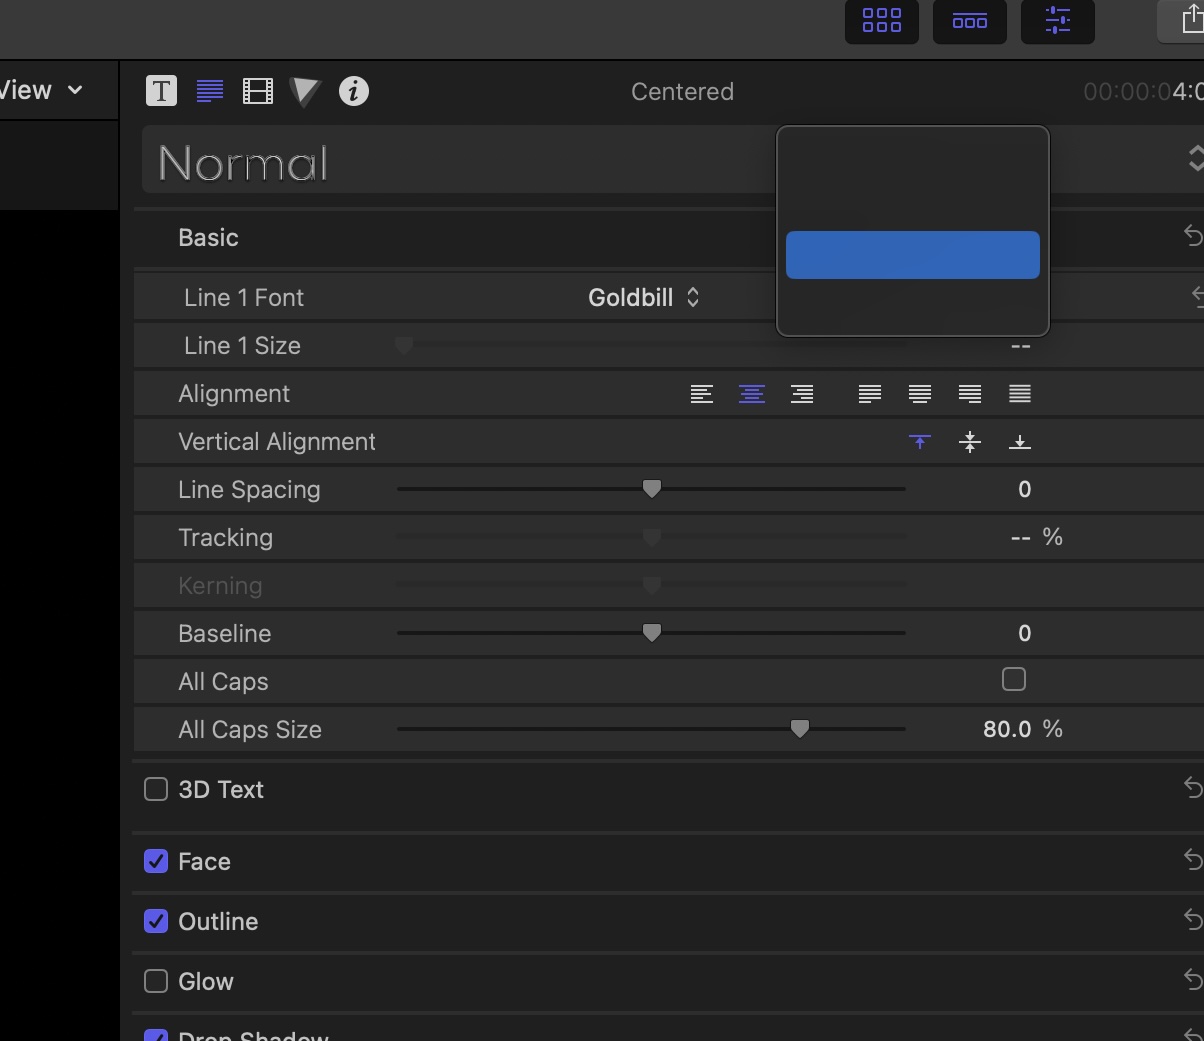
Task: Select the Generator inspector triangle icon
Action: coord(305,91)
